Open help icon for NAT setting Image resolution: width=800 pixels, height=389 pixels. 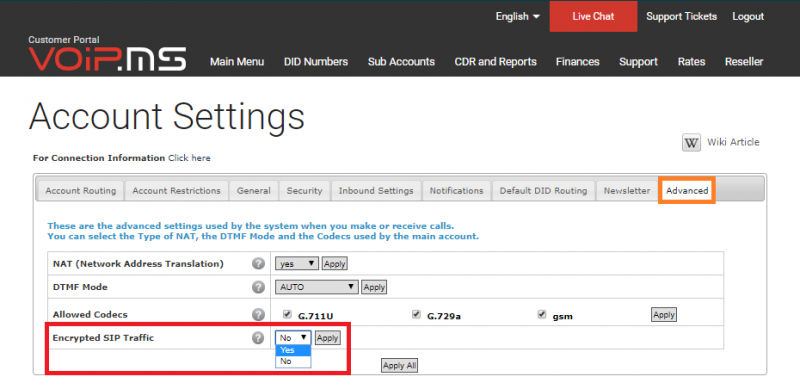[x=258, y=263]
